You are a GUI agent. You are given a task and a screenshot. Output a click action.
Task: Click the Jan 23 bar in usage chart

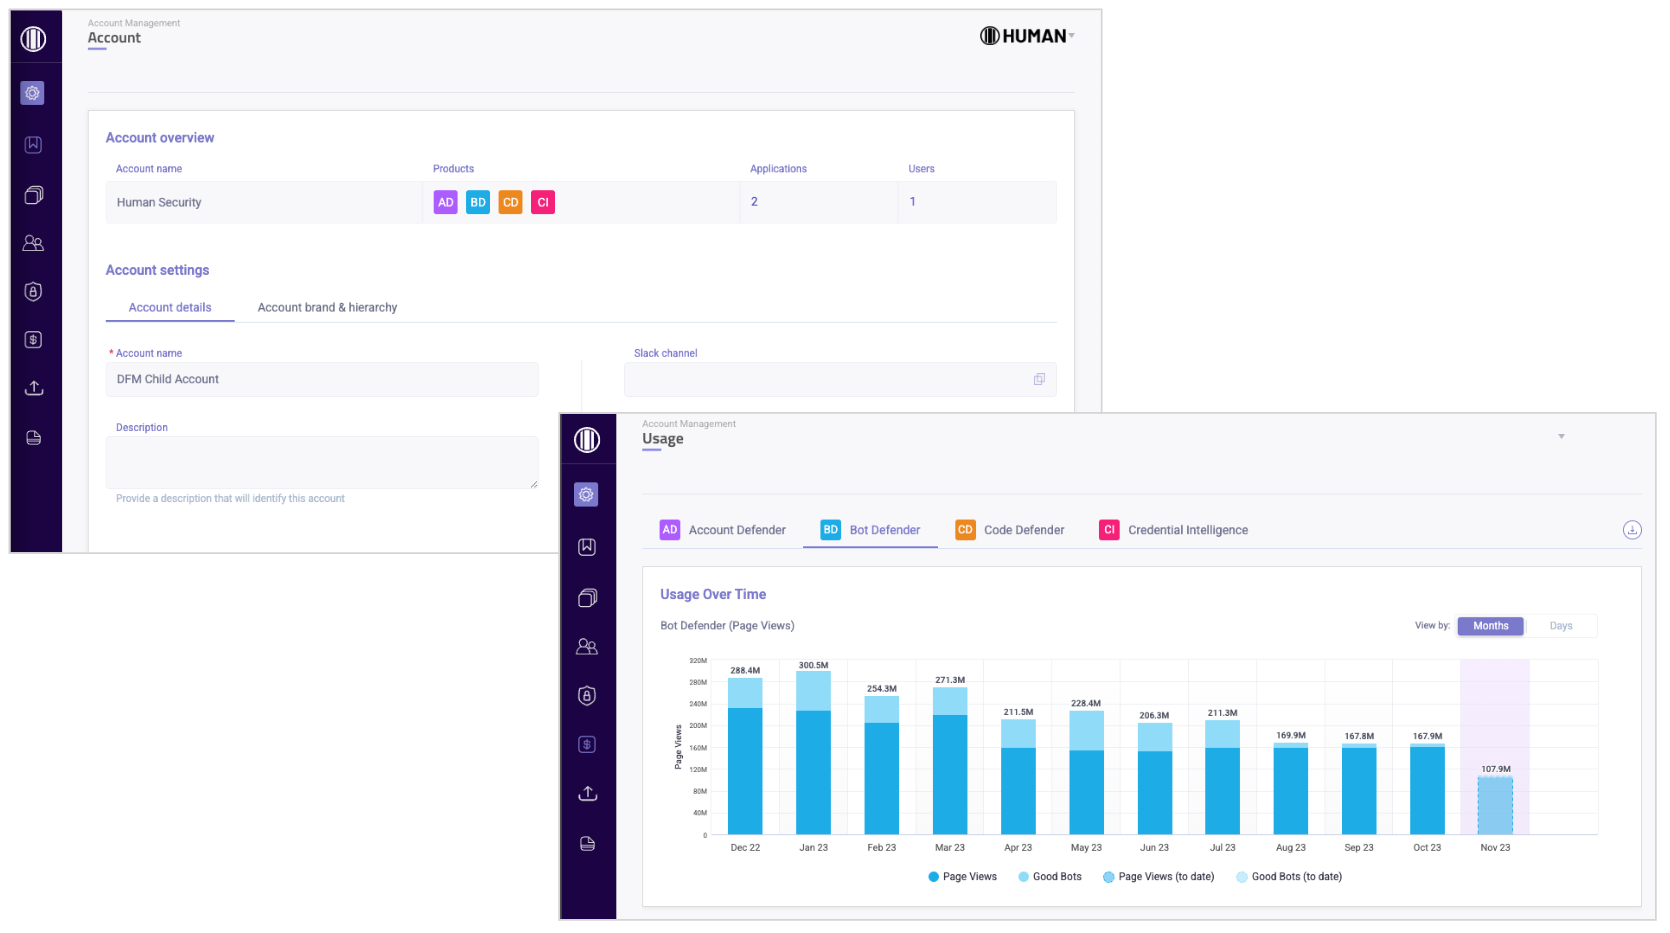(813, 753)
